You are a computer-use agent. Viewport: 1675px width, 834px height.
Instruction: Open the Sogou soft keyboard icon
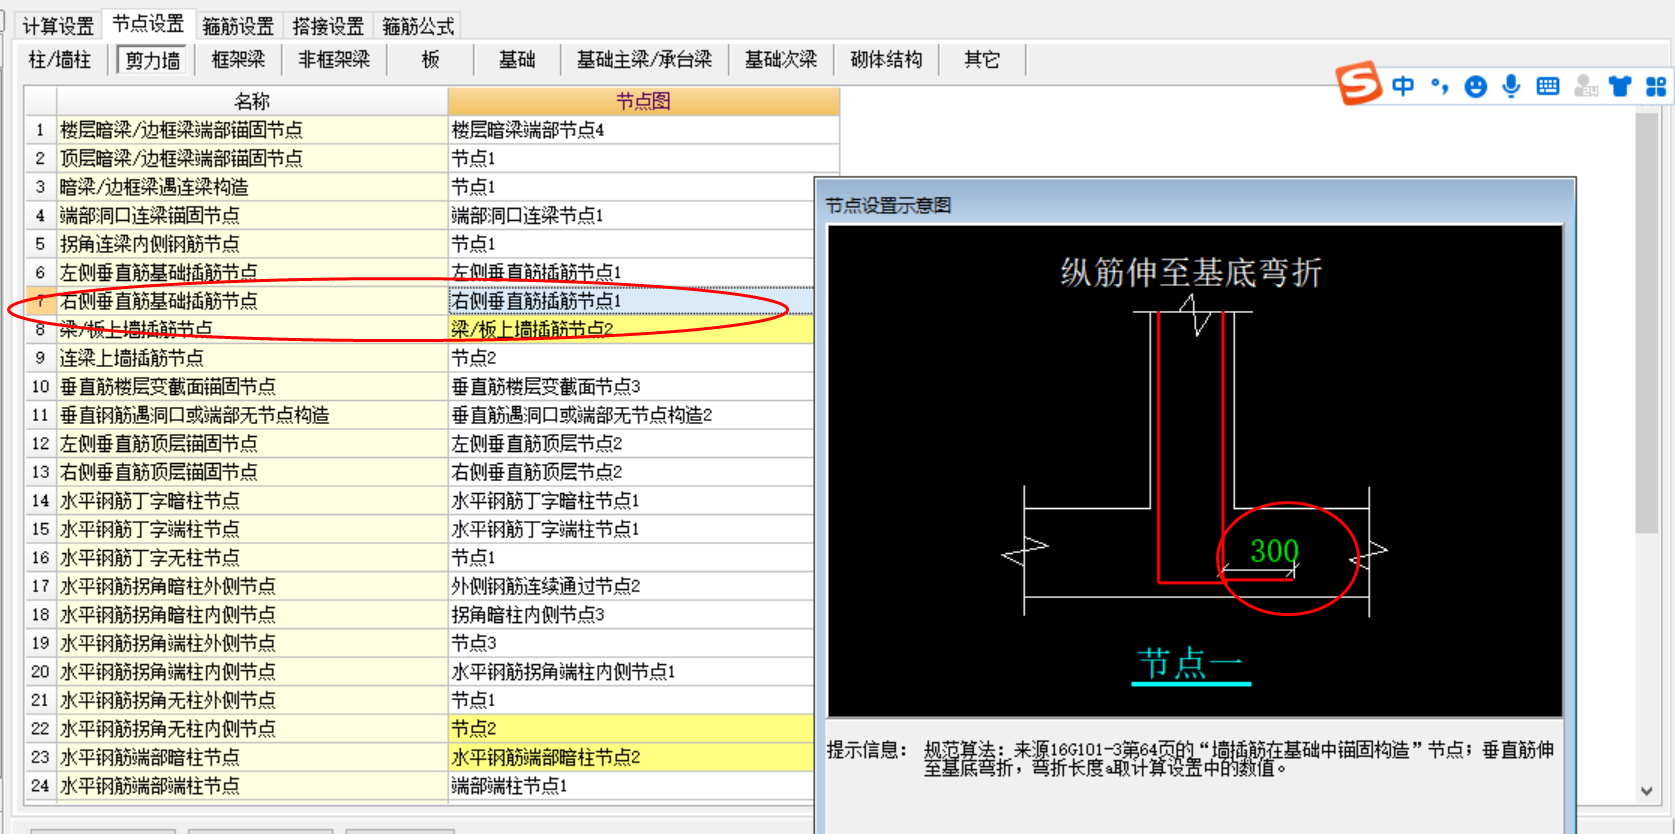[1548, 86]
